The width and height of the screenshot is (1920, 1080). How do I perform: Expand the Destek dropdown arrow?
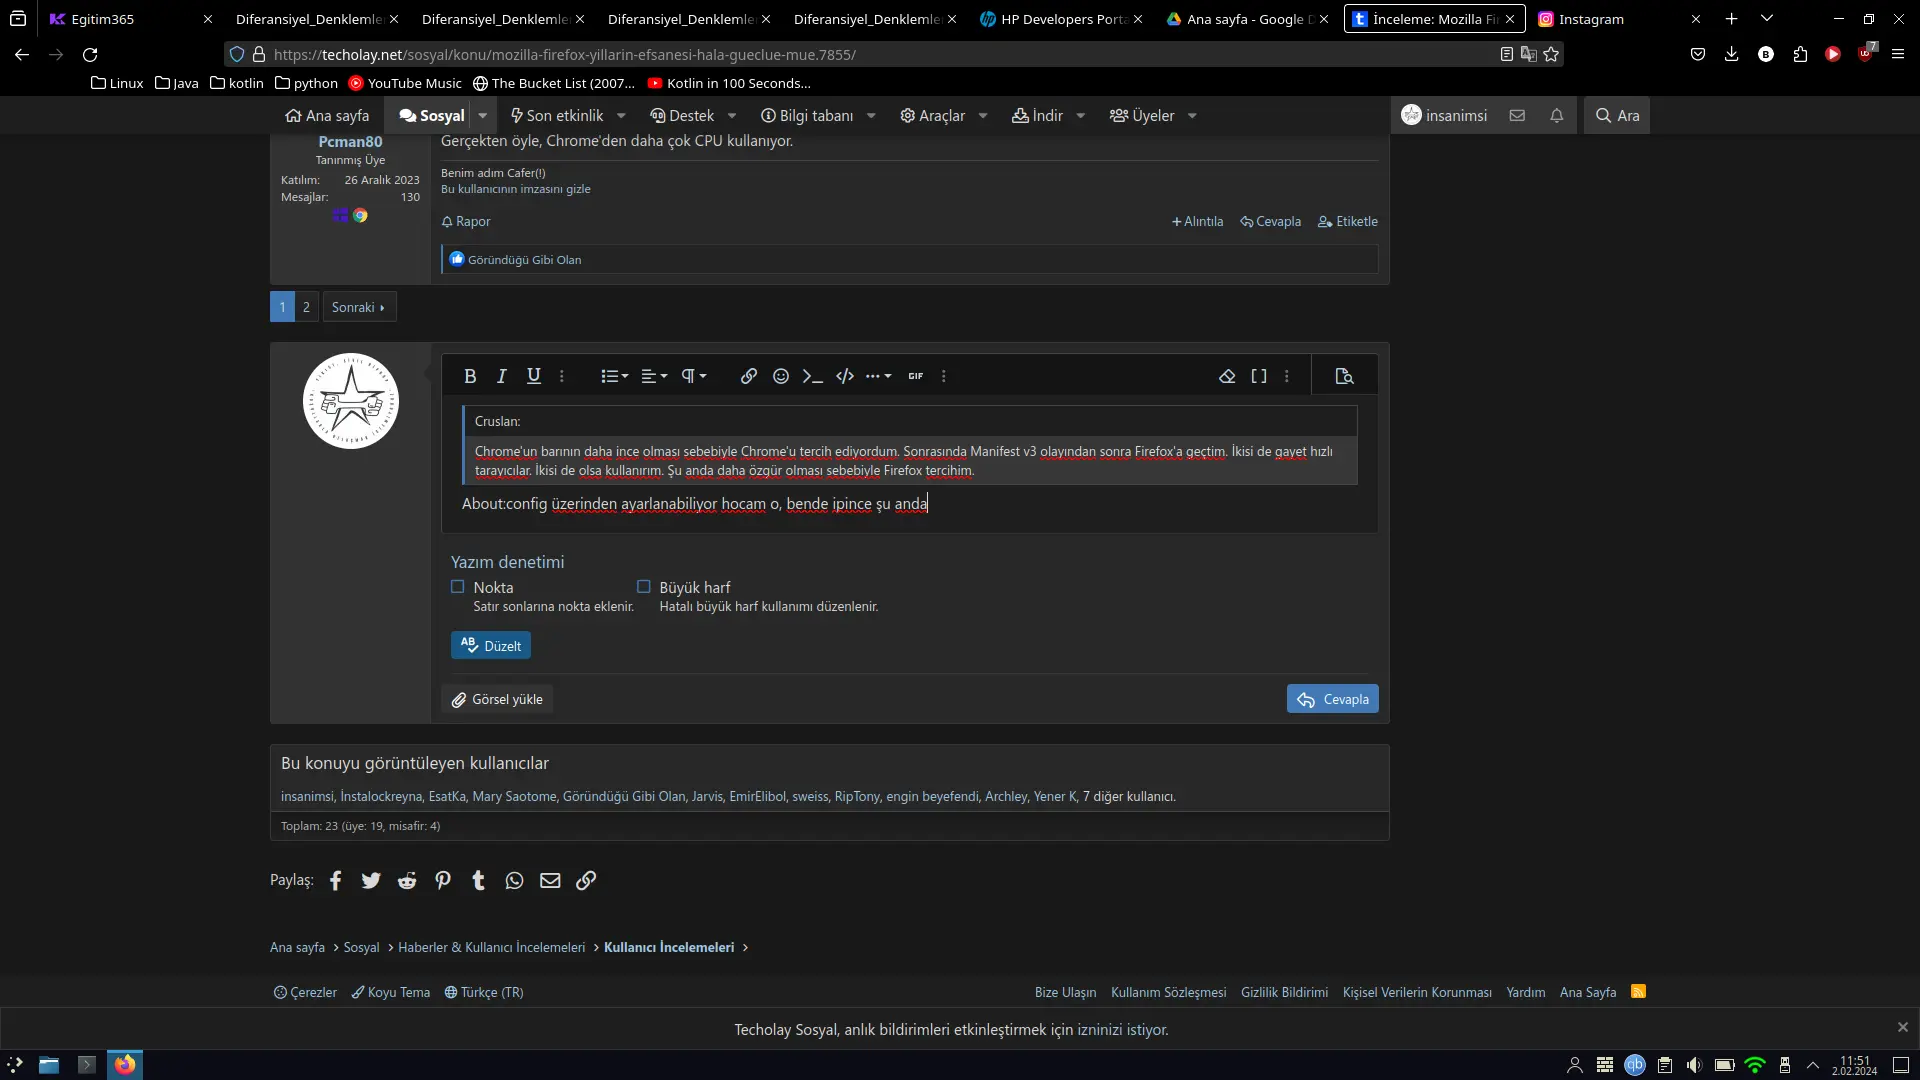(x=732, y=116)
